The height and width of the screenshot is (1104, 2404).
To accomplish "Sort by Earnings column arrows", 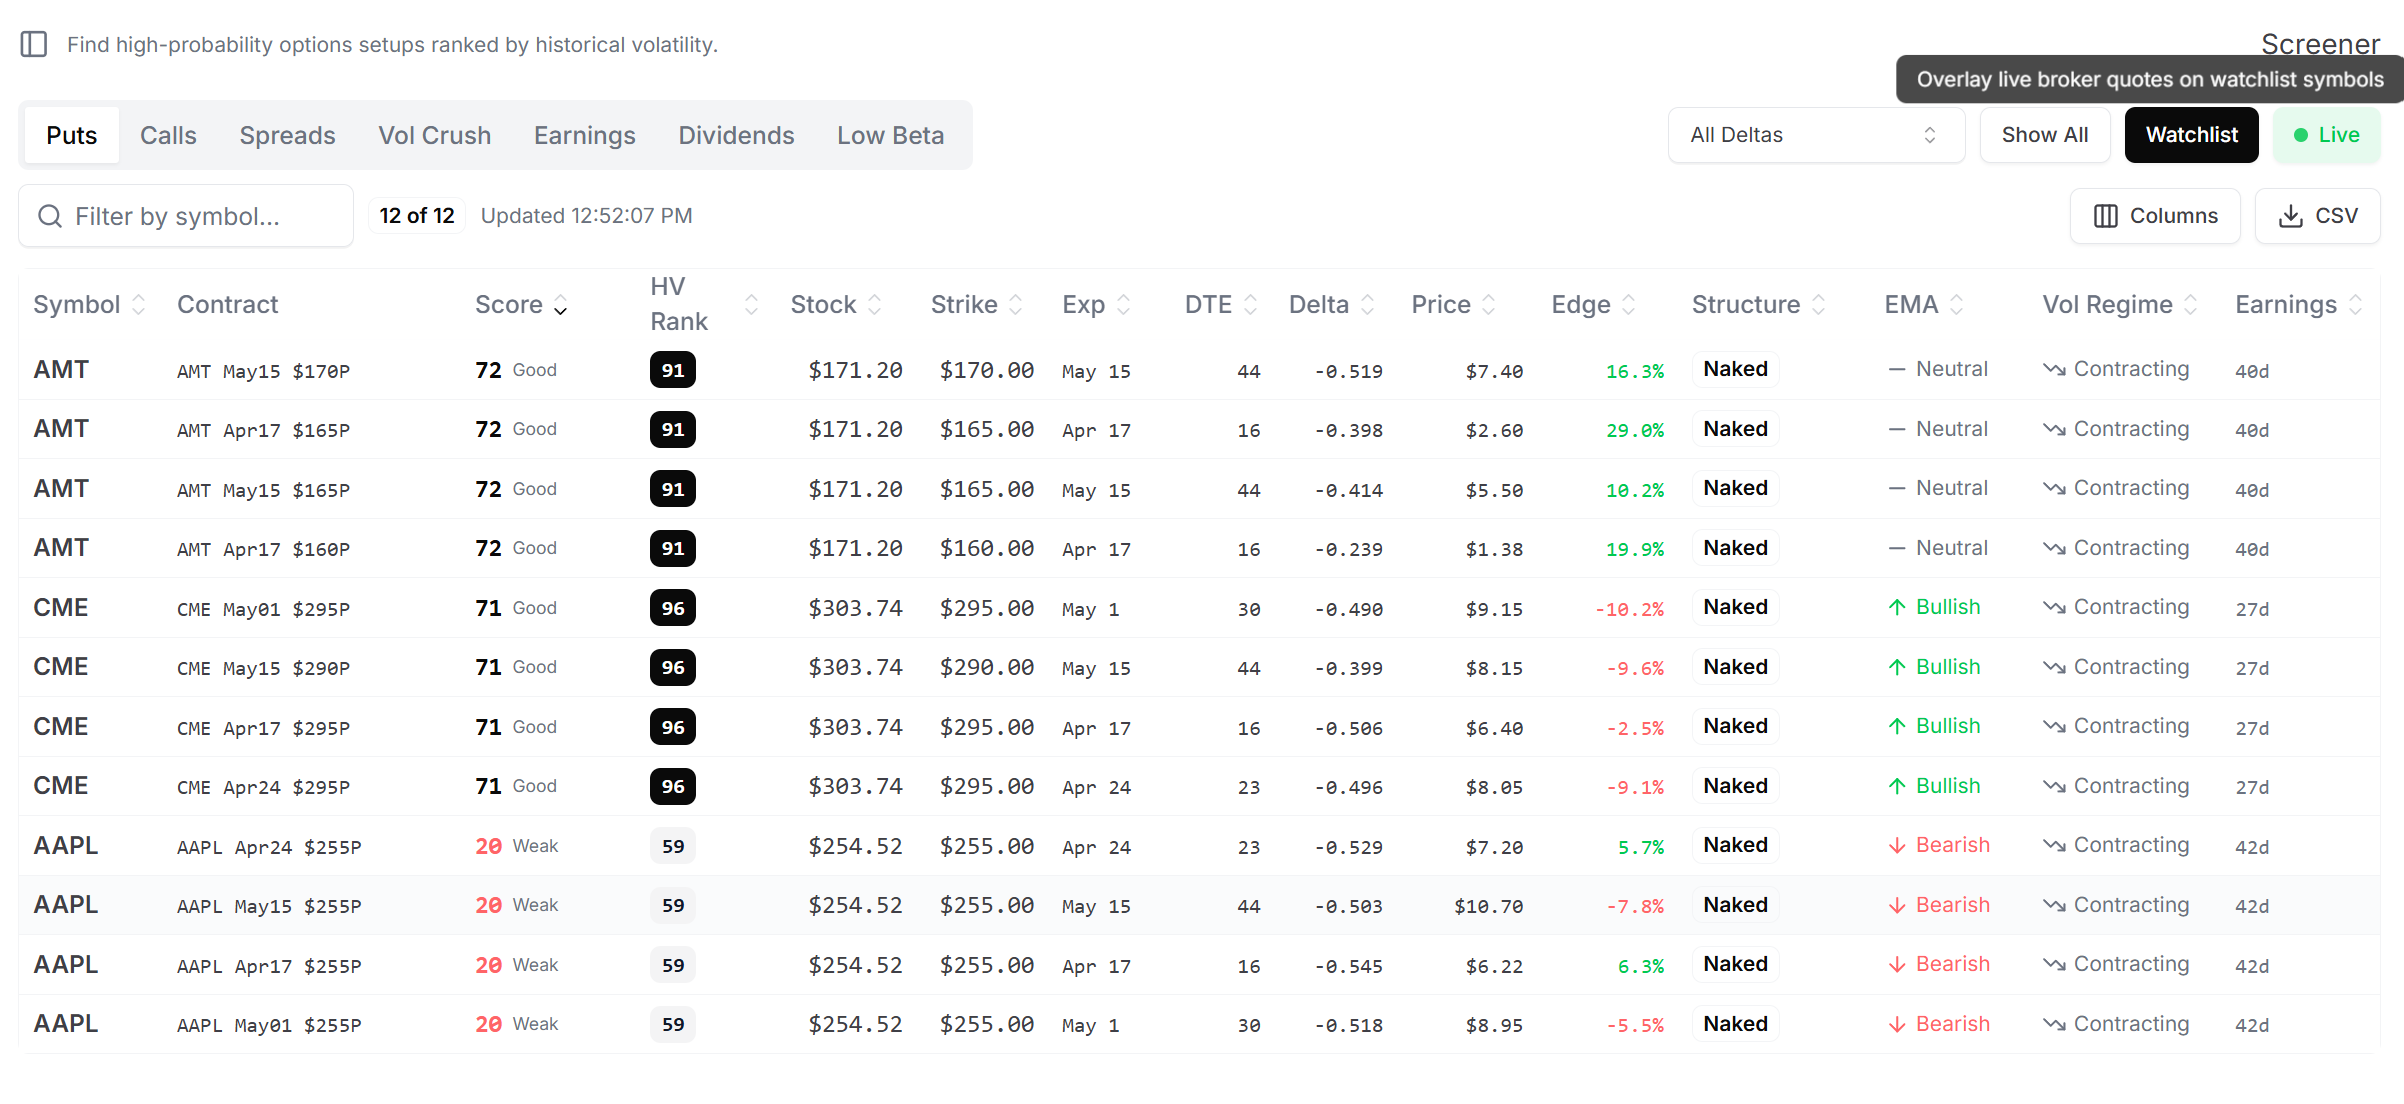I will click(2355, 305).
